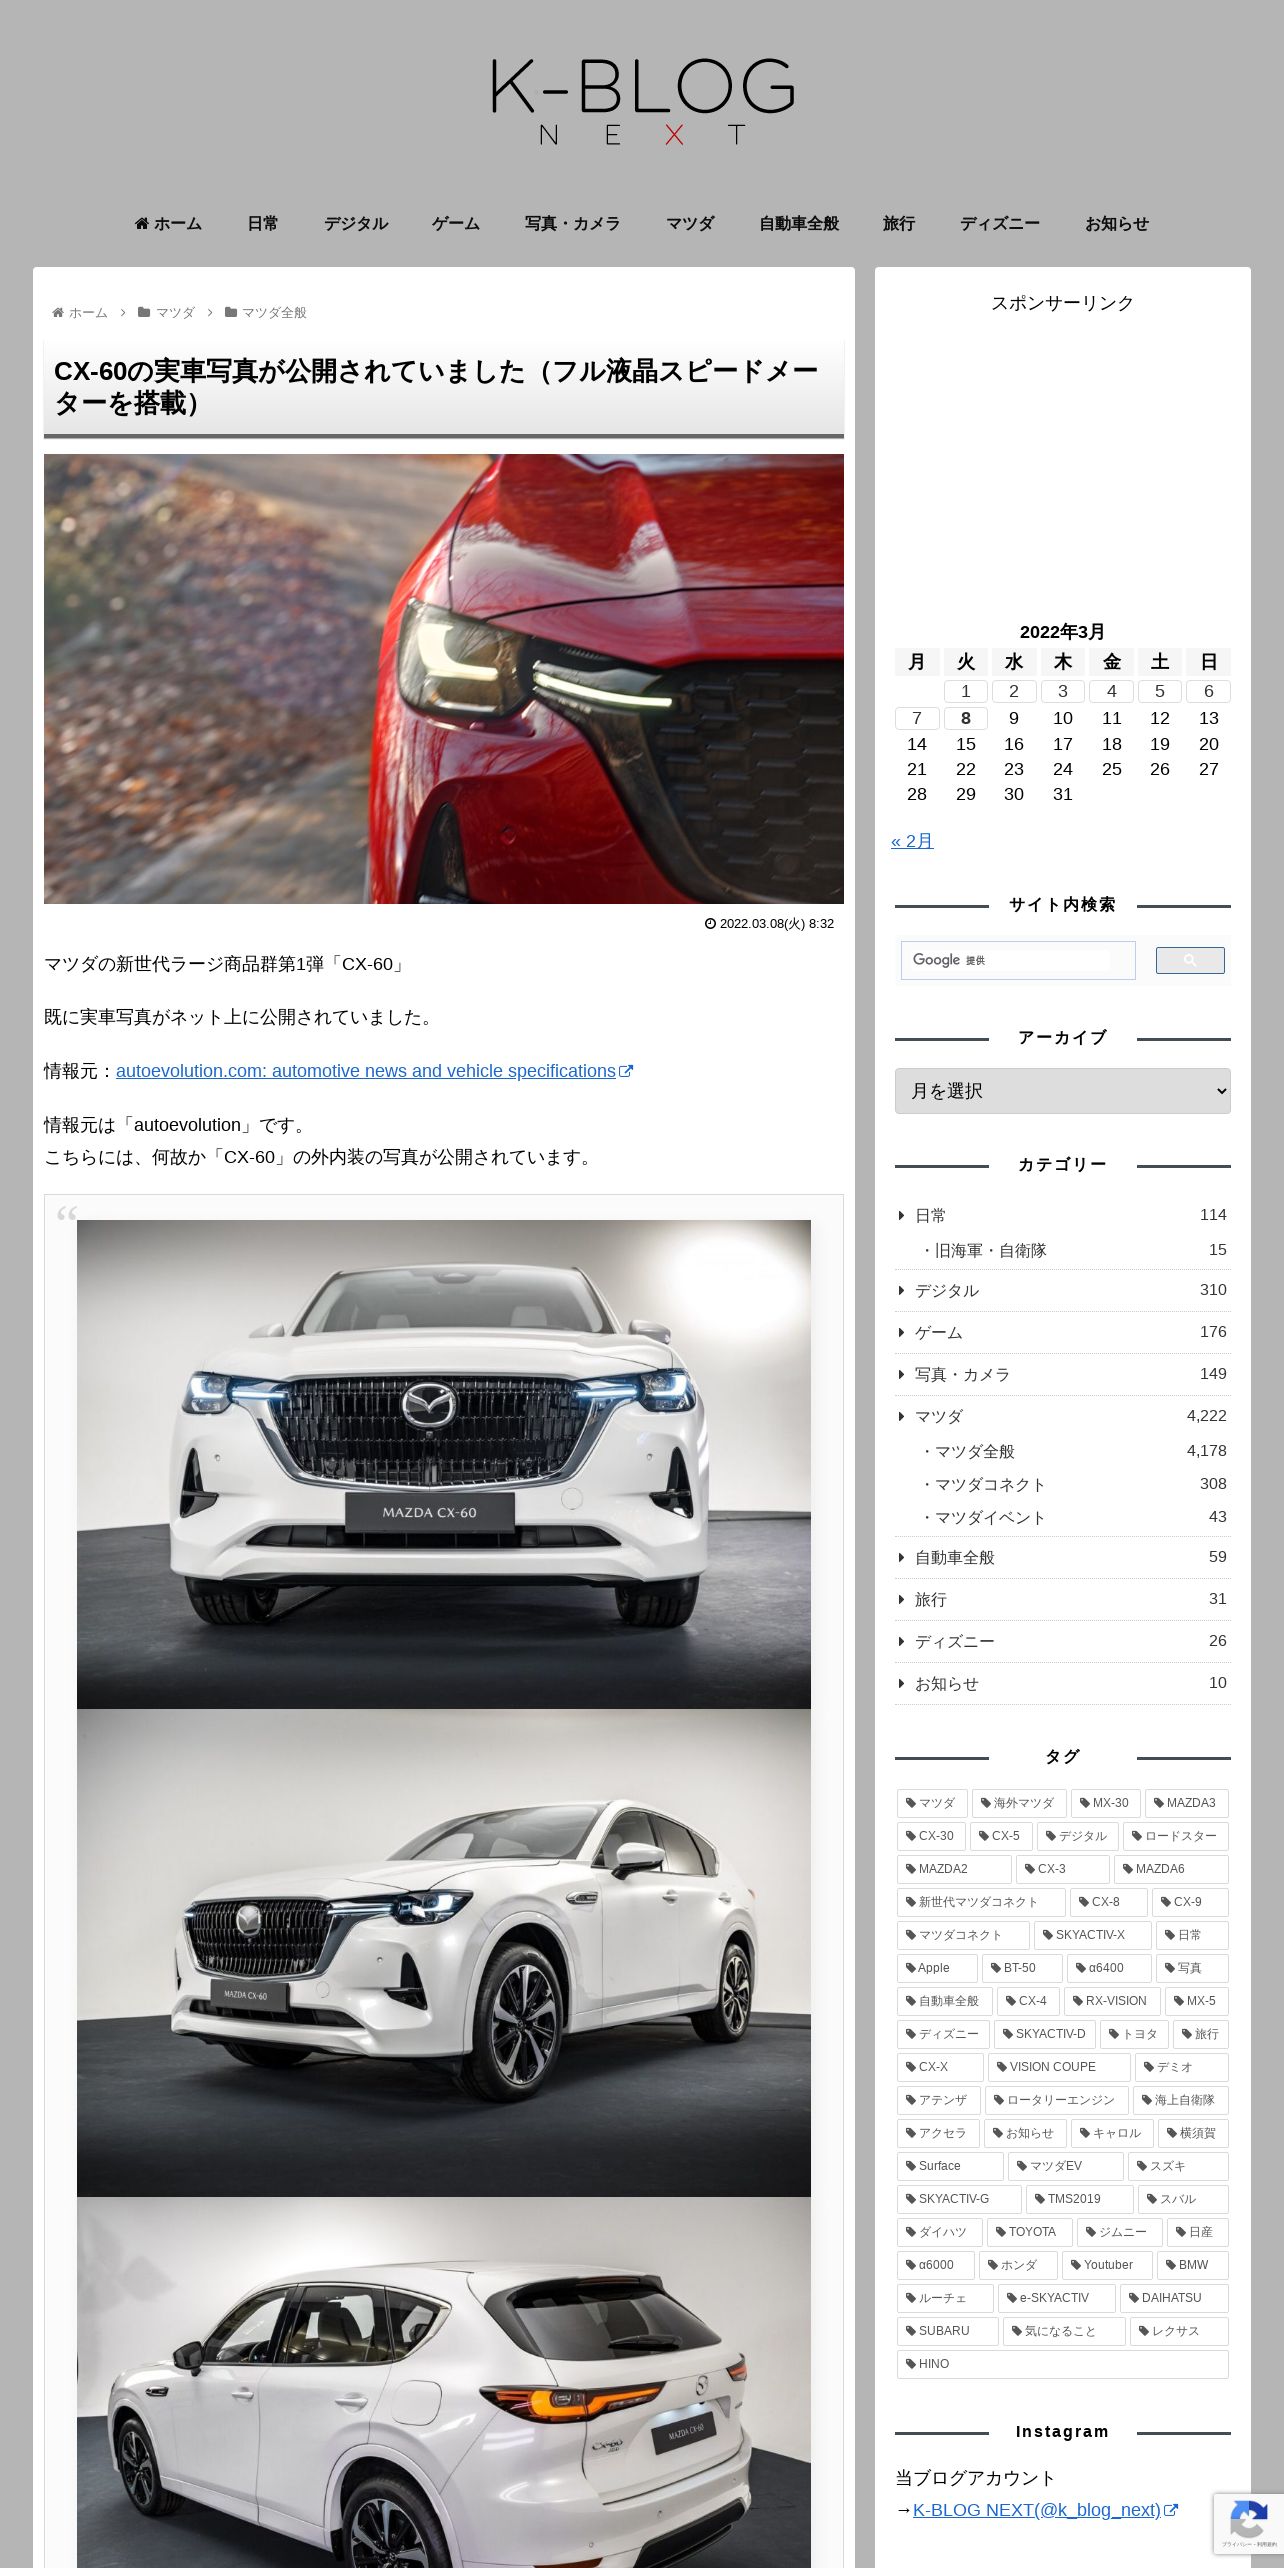Select calendar day 8

(965, 718)
